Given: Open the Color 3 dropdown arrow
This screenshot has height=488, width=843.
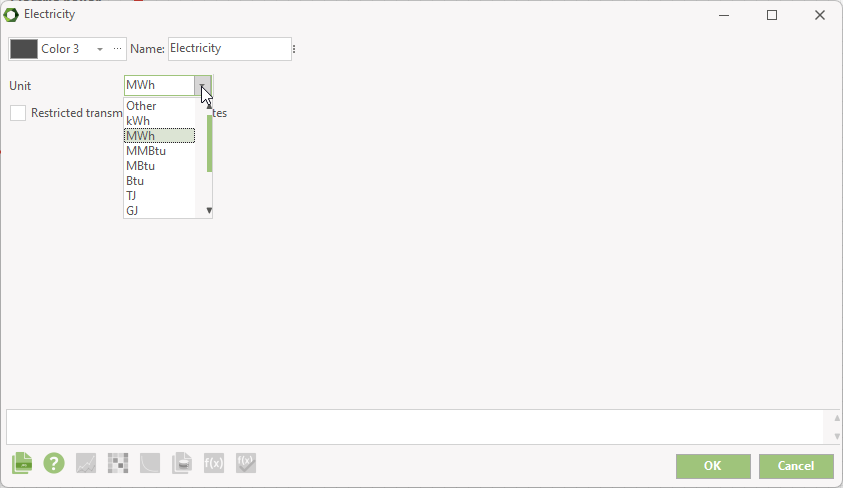Looking at the screenshot, I should click(x=99, y=49).
